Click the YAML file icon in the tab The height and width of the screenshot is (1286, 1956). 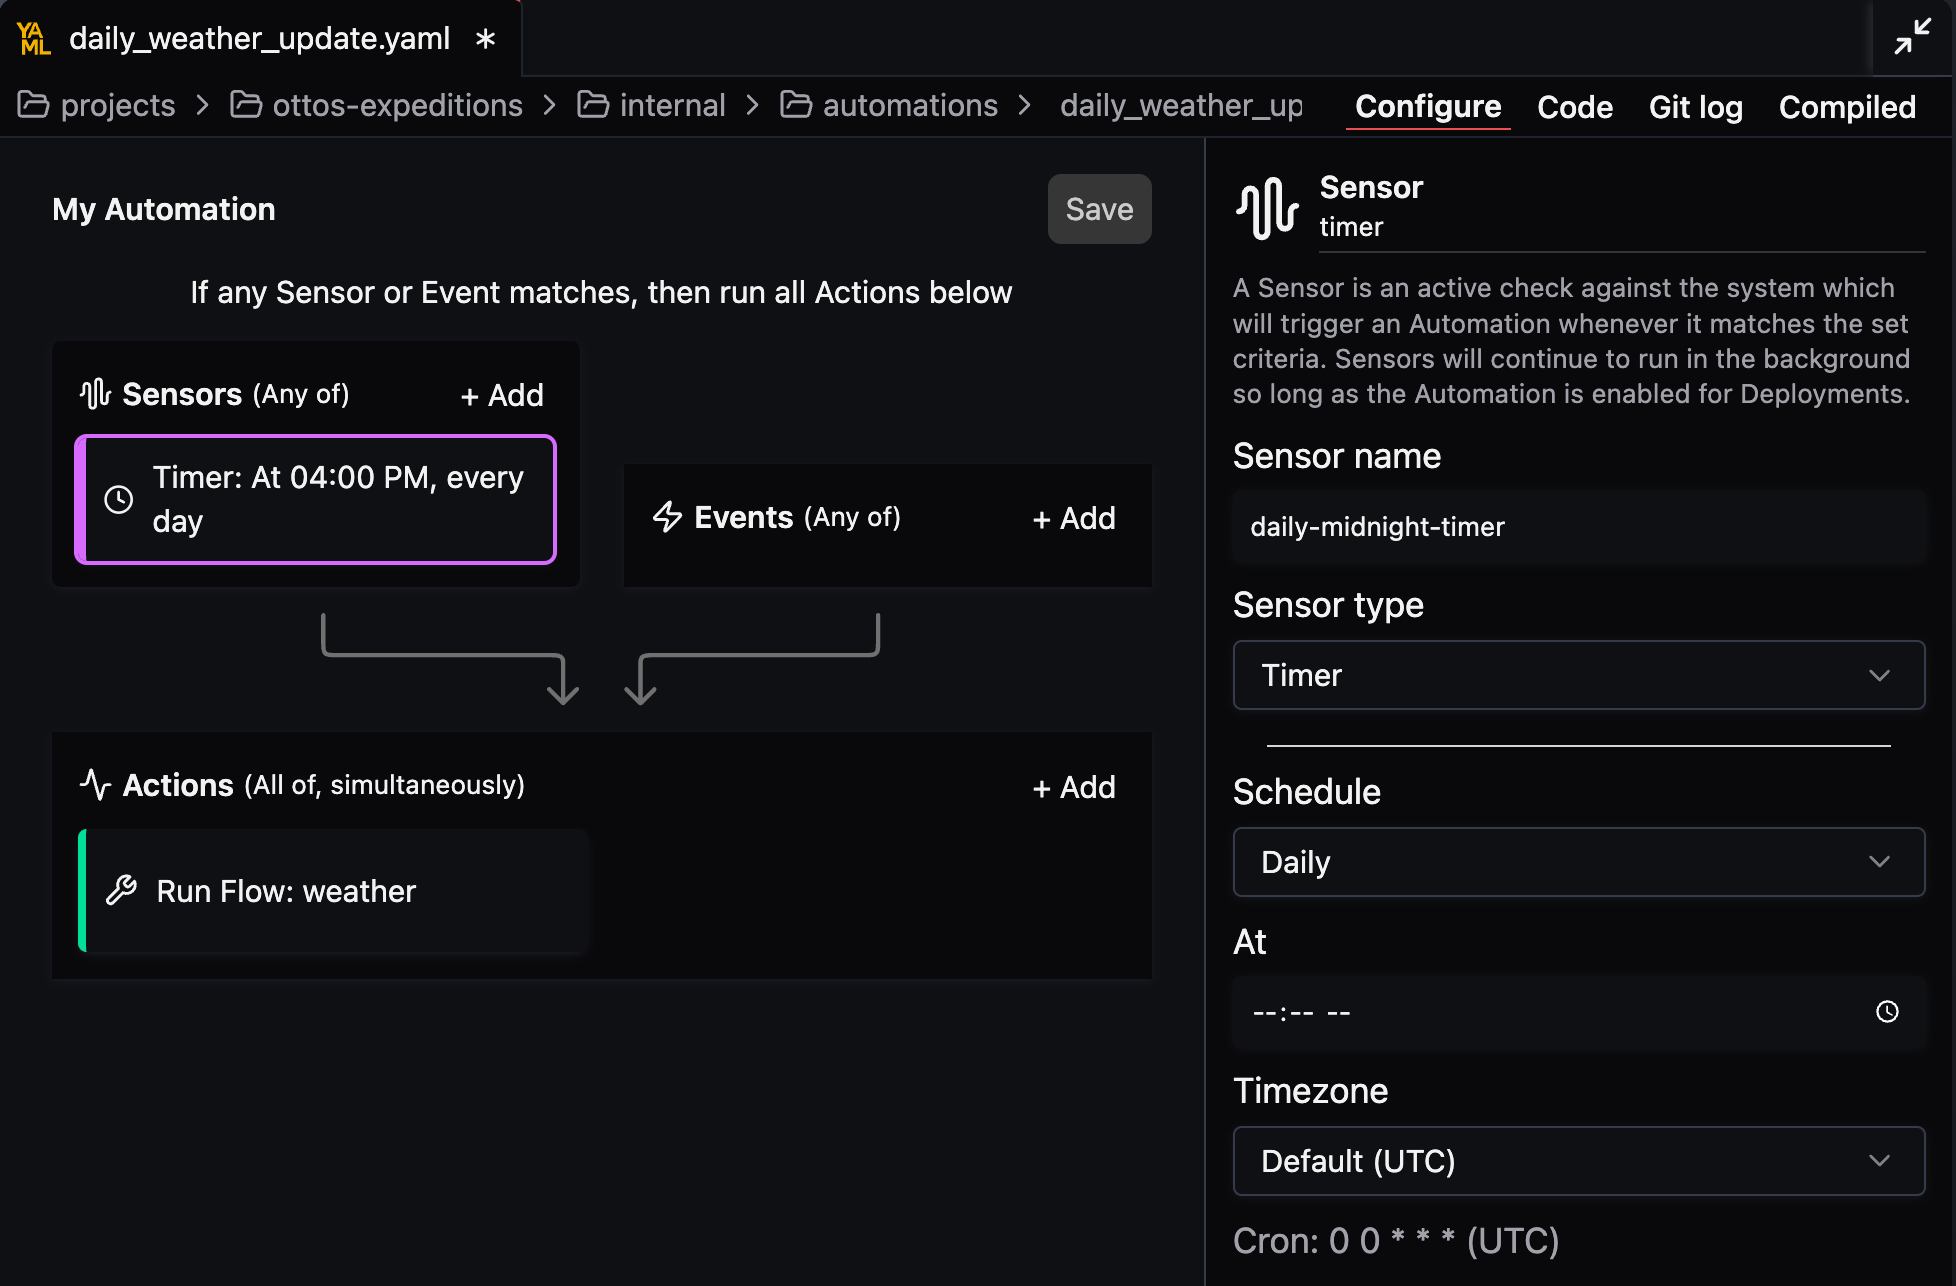(34, 39)
